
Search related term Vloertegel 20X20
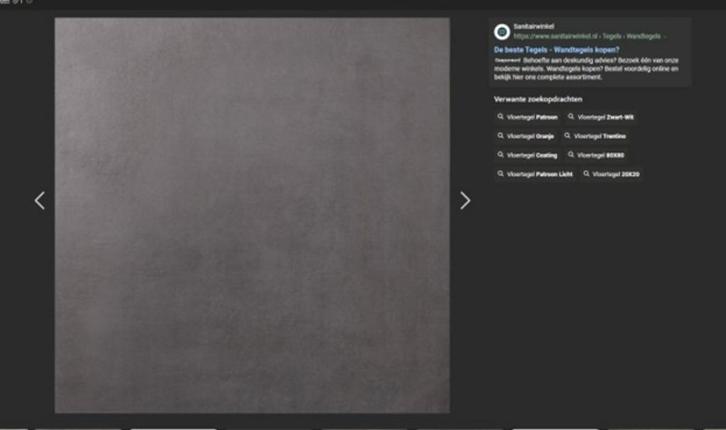pyautogui.click(x=612, y=174)
